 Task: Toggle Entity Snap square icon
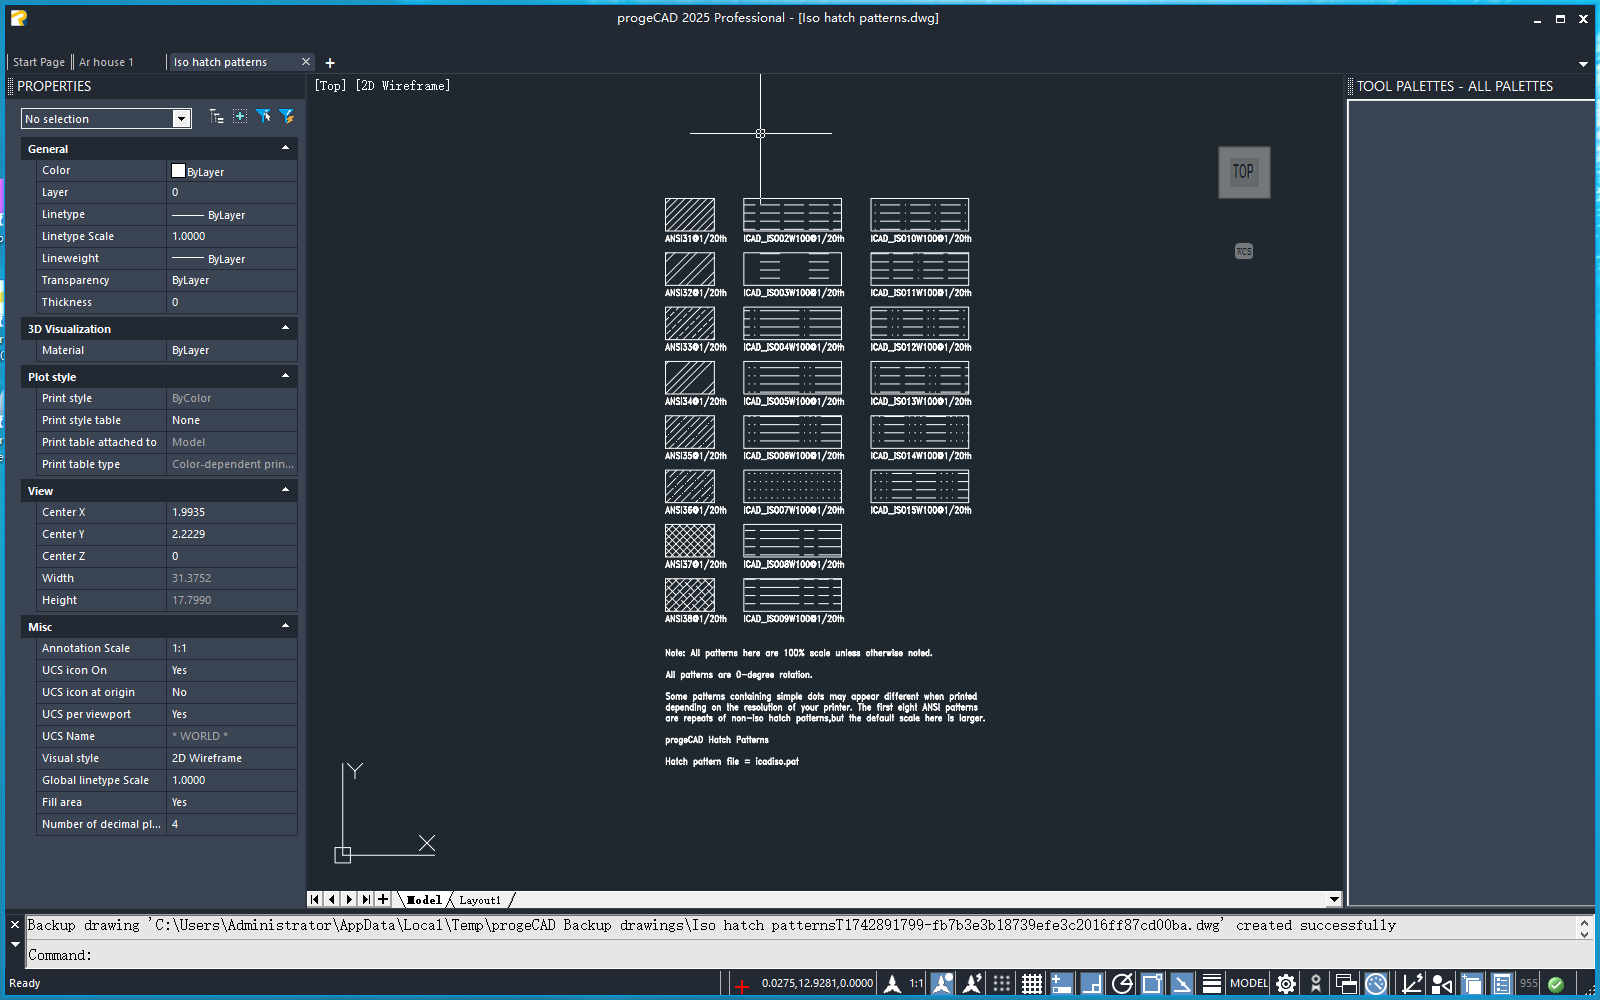pyautogui.click(x=1152, y=984)
